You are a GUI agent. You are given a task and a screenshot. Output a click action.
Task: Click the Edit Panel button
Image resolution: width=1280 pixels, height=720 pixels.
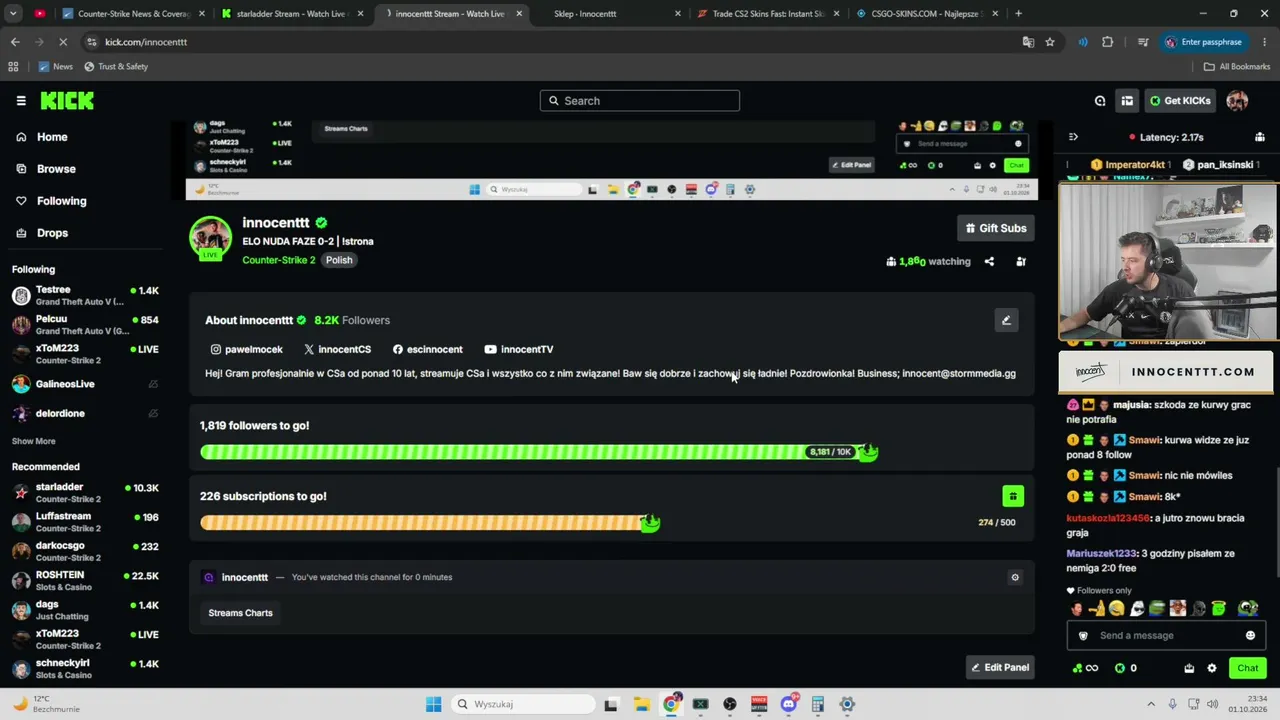pos(999,668)
